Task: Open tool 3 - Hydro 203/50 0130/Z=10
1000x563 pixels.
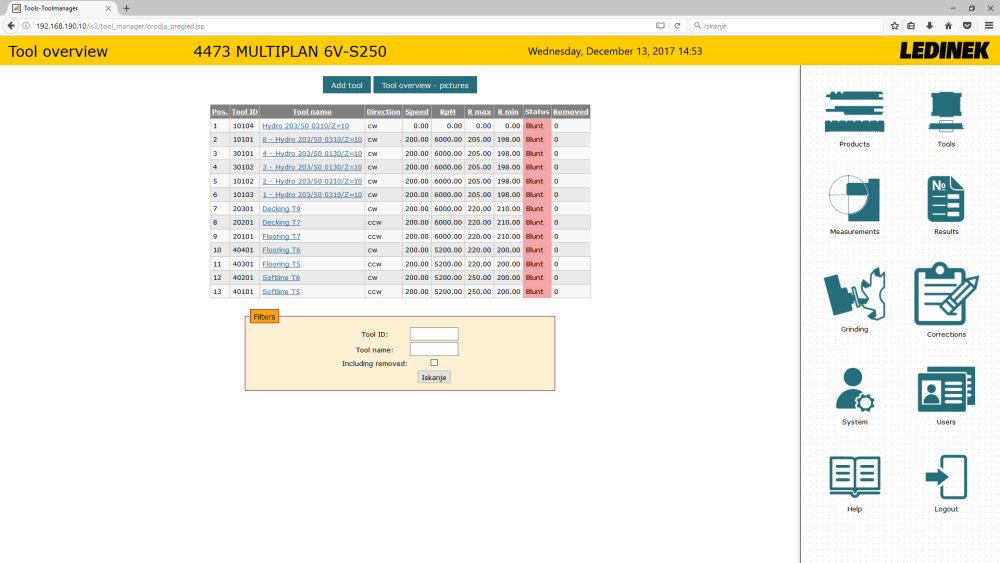Action: tap(312, 167)
